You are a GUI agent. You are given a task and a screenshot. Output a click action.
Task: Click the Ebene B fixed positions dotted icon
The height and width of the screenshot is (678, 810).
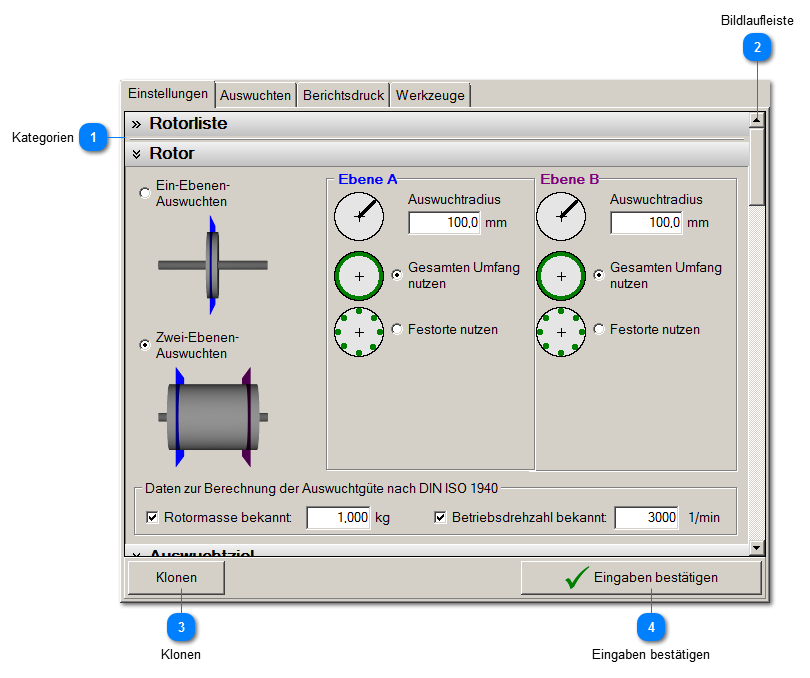[561, 331]
